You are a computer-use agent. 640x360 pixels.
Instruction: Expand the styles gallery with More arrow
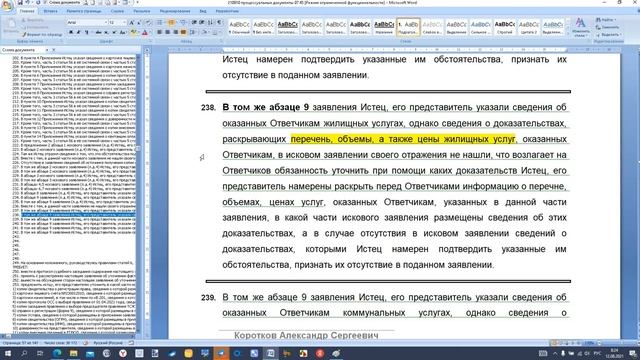tap(568, 33)
